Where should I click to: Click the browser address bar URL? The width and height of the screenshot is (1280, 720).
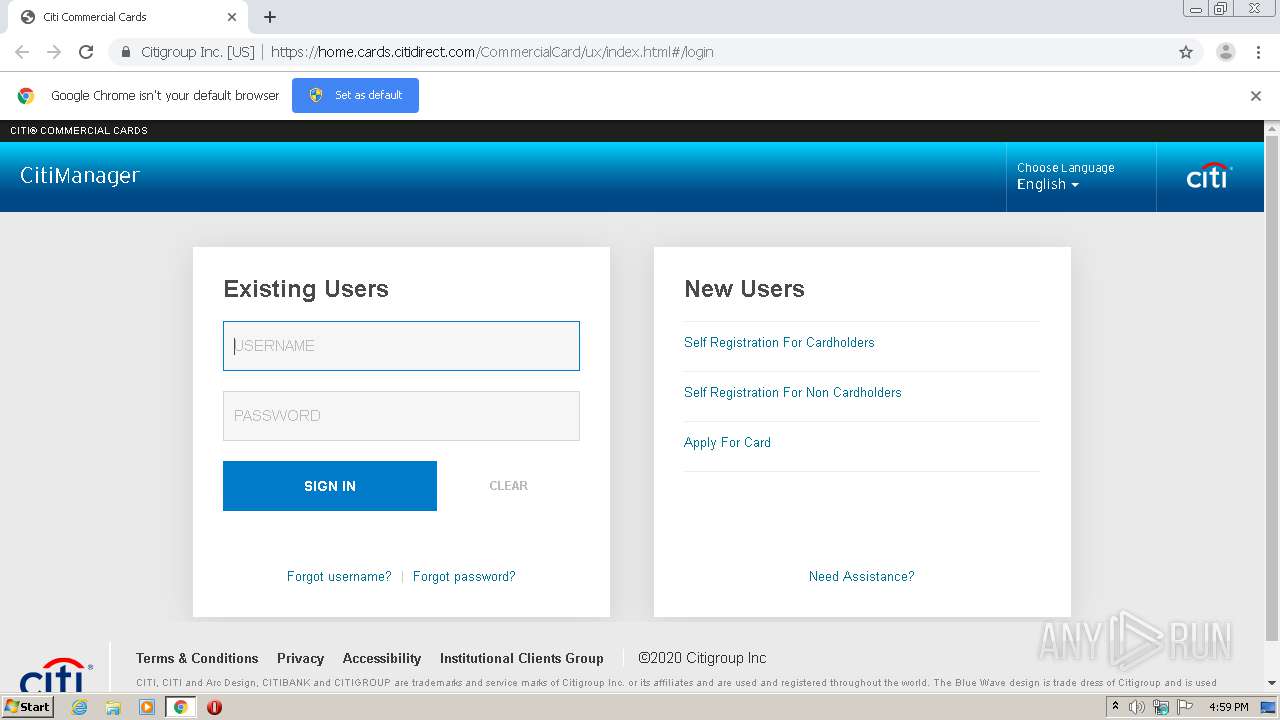[492, 52]
